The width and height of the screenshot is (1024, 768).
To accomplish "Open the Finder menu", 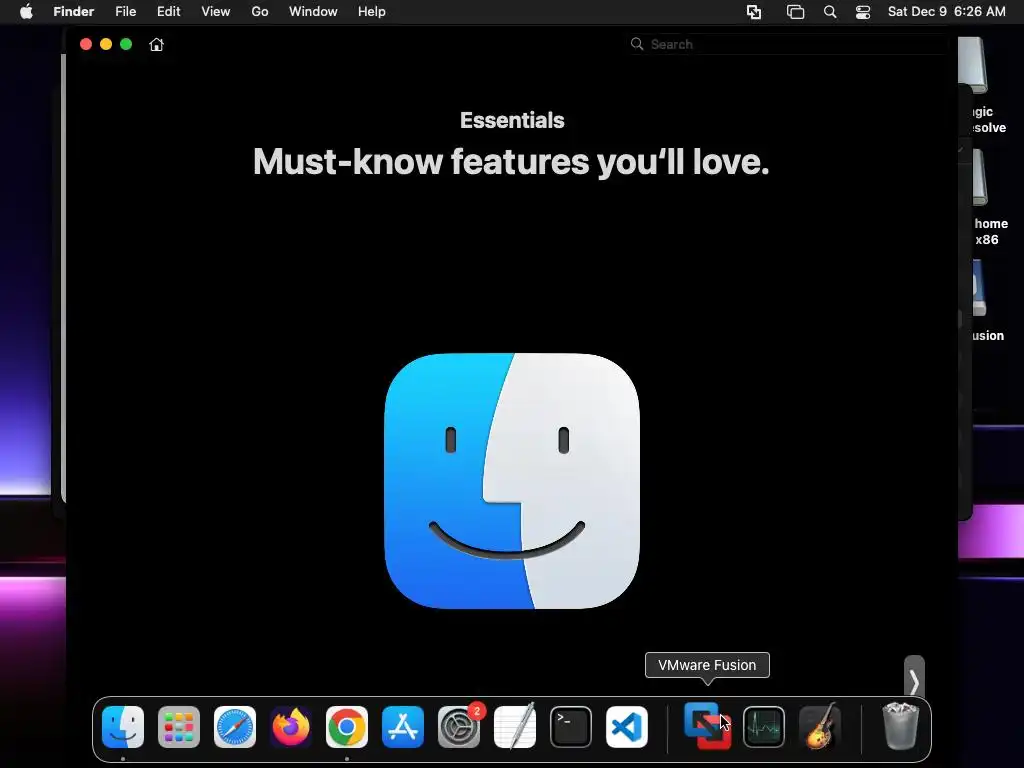I will 74,12.
